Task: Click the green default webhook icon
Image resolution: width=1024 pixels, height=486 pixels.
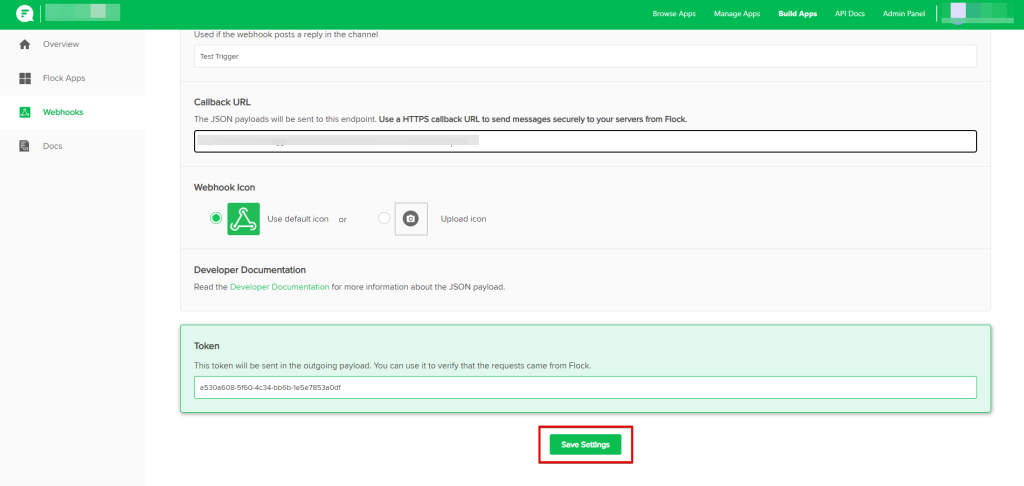Action: 243,219
